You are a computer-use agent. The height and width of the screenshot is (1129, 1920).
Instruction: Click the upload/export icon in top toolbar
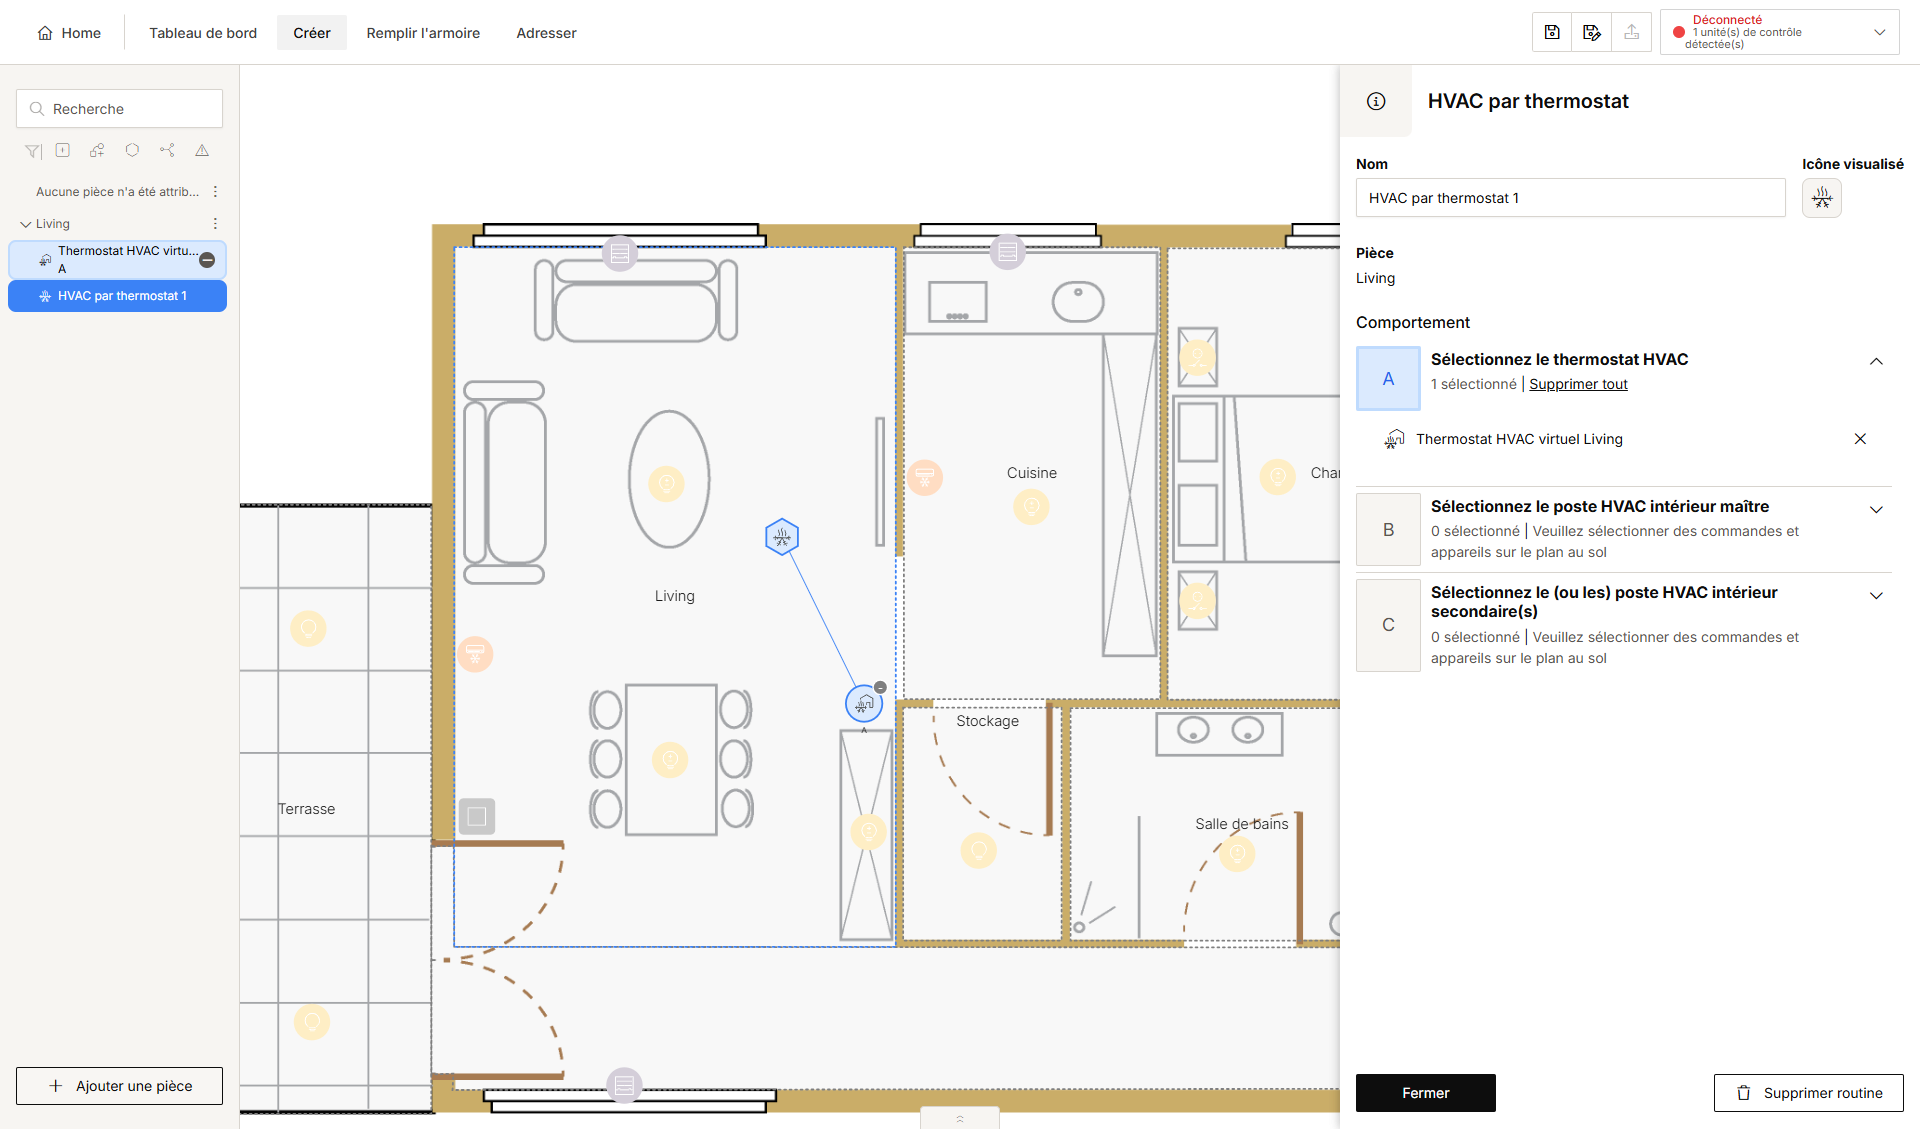pyautogui.click(x=1632, y=32)
